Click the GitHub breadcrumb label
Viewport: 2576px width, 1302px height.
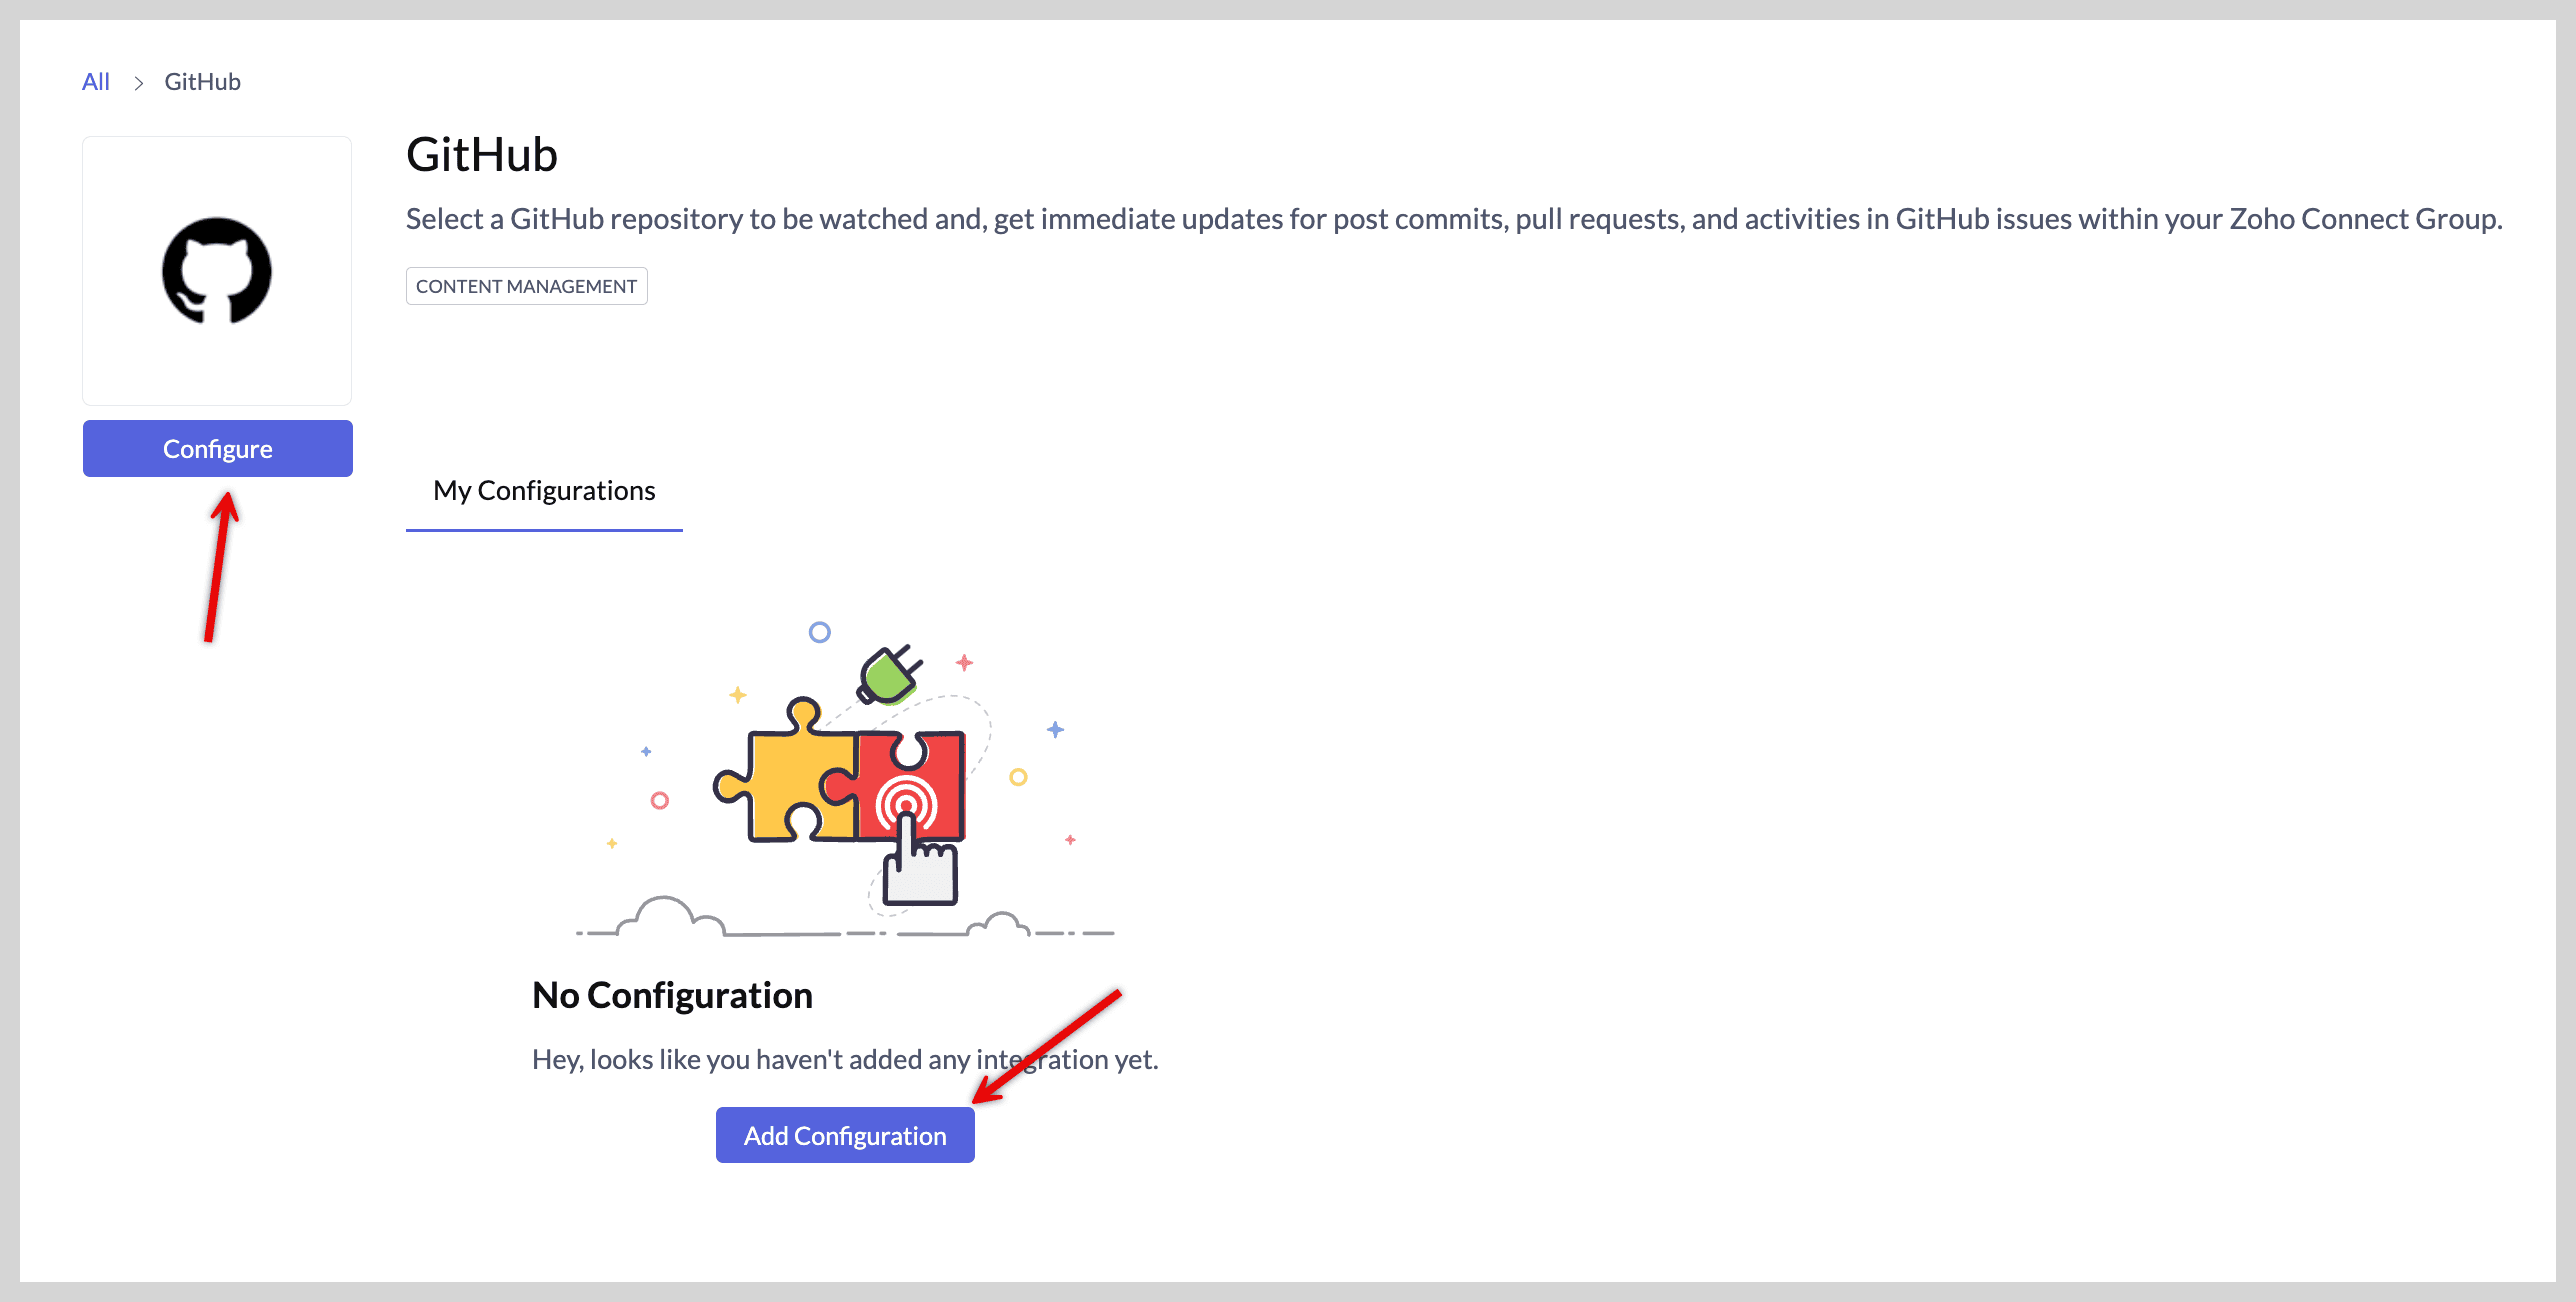(x=202, y=82)
